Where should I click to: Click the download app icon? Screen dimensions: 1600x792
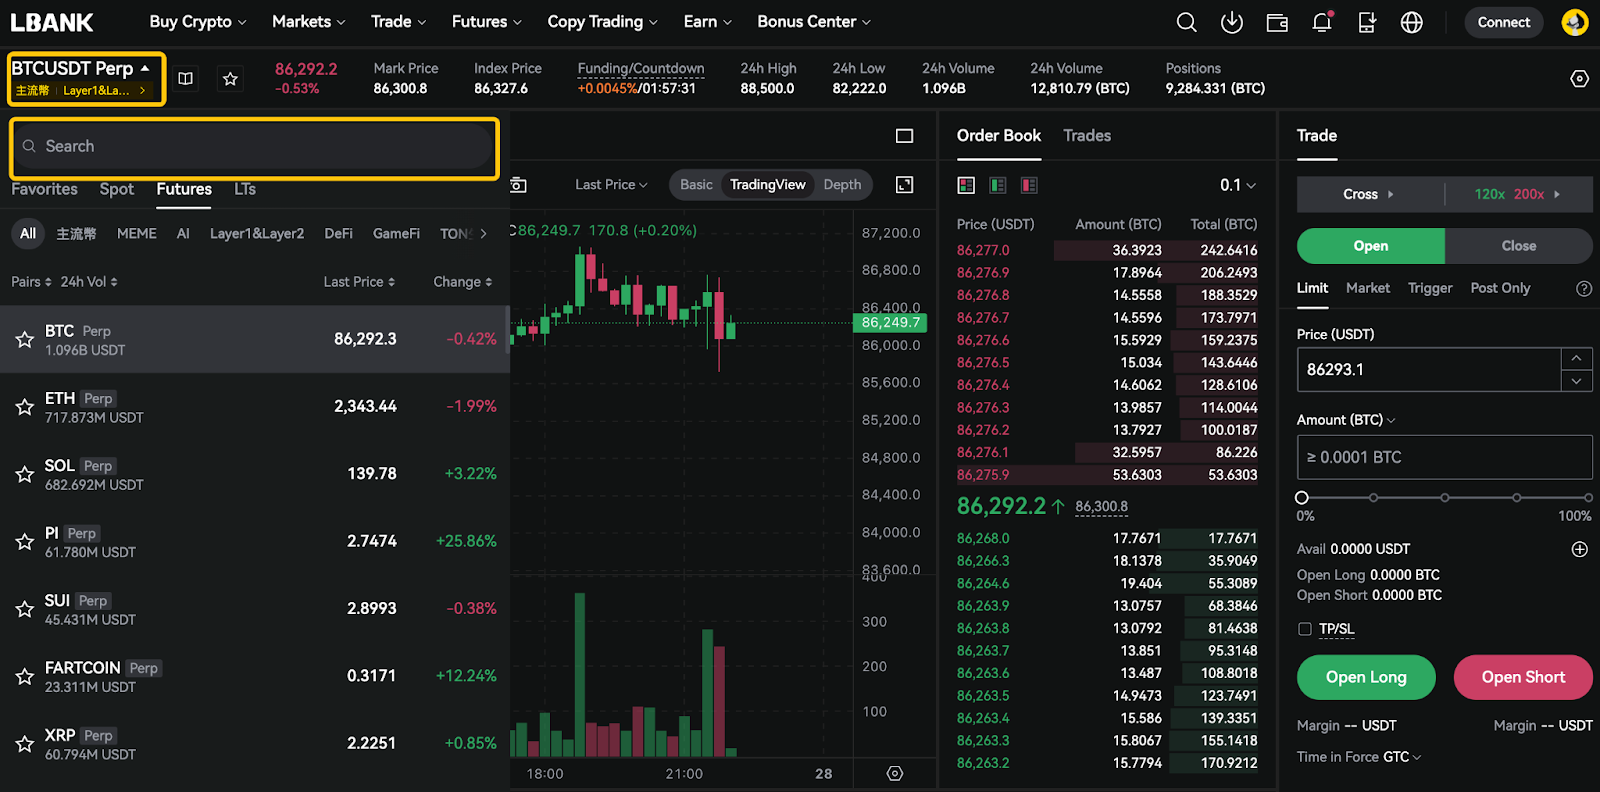click(x=1232, y=22)
